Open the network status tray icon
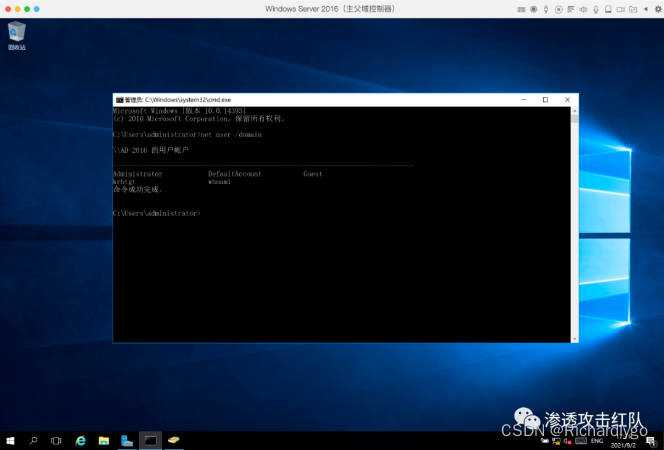Screen dimensions: 664x450 pos(556,441)
